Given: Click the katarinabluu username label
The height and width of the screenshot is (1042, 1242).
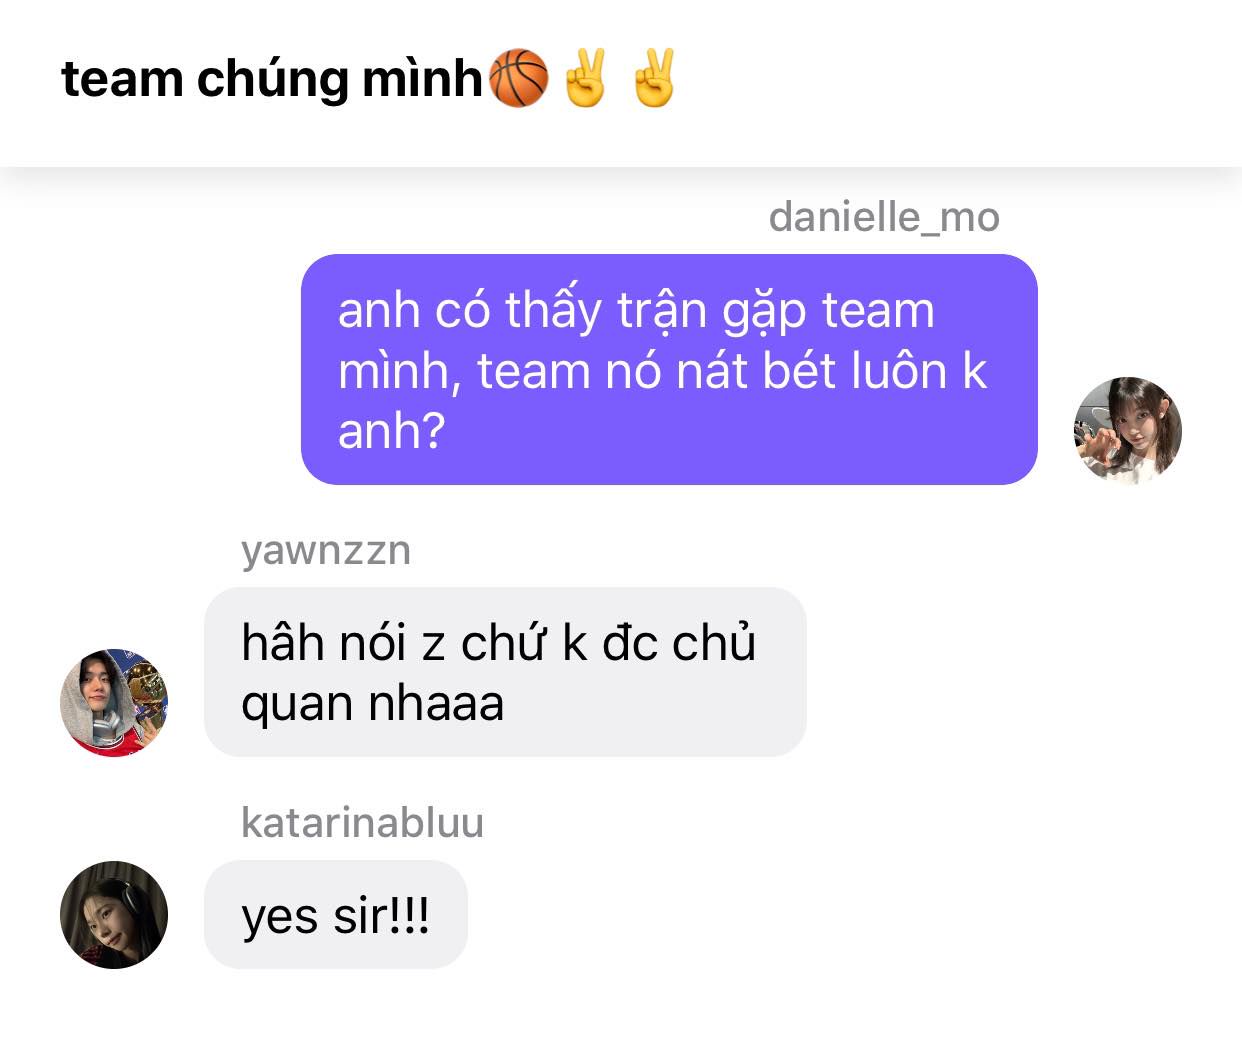Looking at the screenshot, I should click(x=362, y=822).
